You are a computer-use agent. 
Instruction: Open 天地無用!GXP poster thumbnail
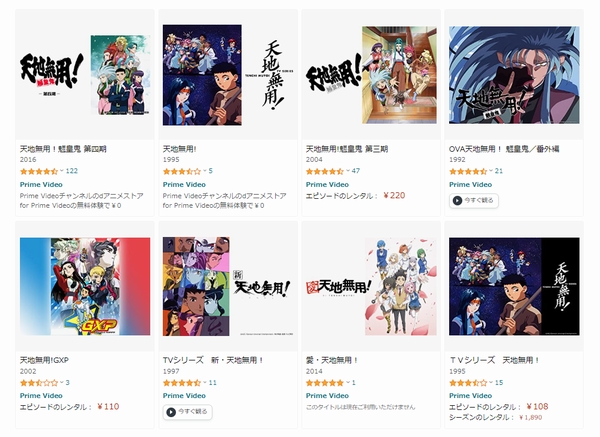pyautogui.click(x=85, y=286)
